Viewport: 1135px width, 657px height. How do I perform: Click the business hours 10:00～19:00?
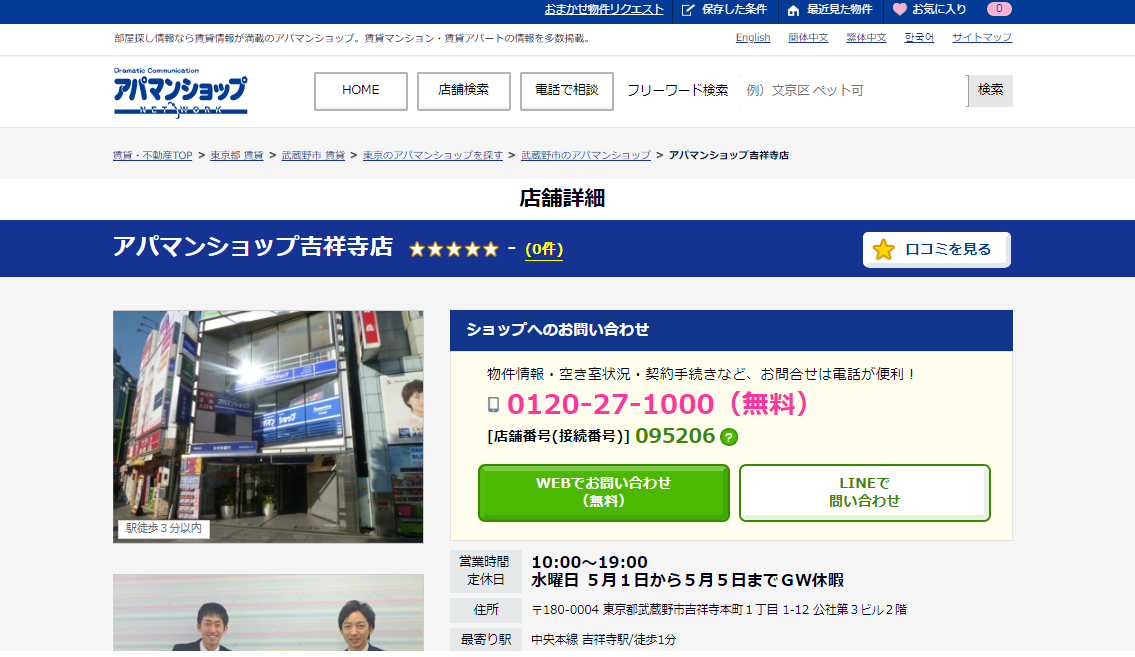click(589, 562)
